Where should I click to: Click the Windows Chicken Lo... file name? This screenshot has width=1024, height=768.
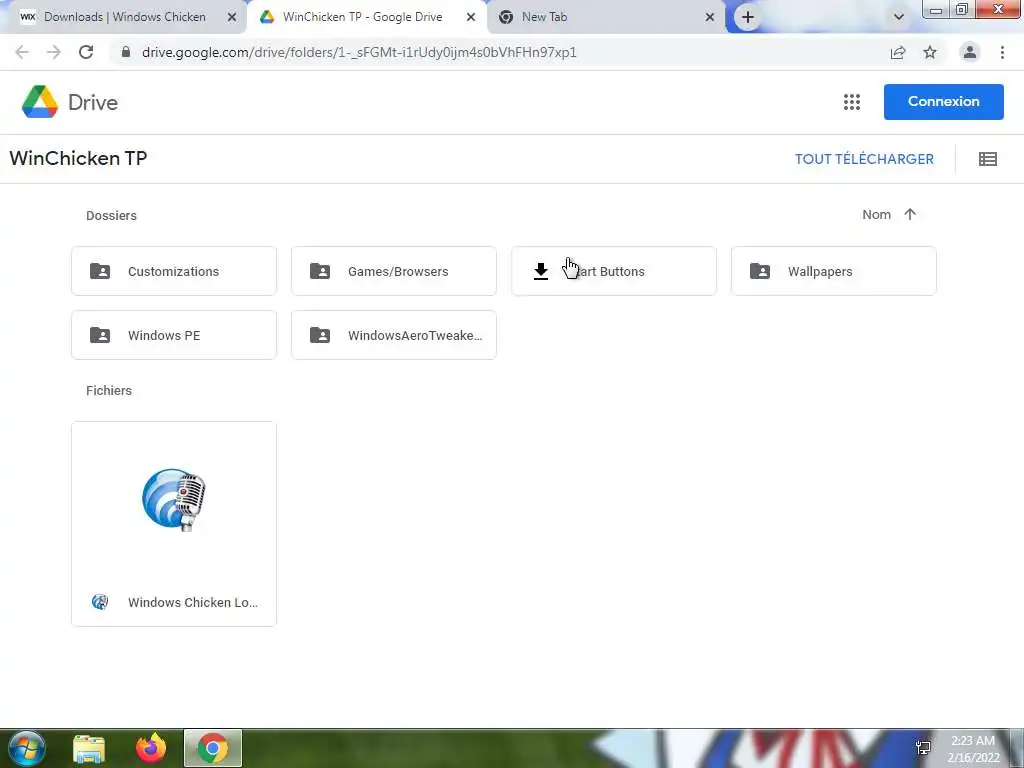pos(193,602)
